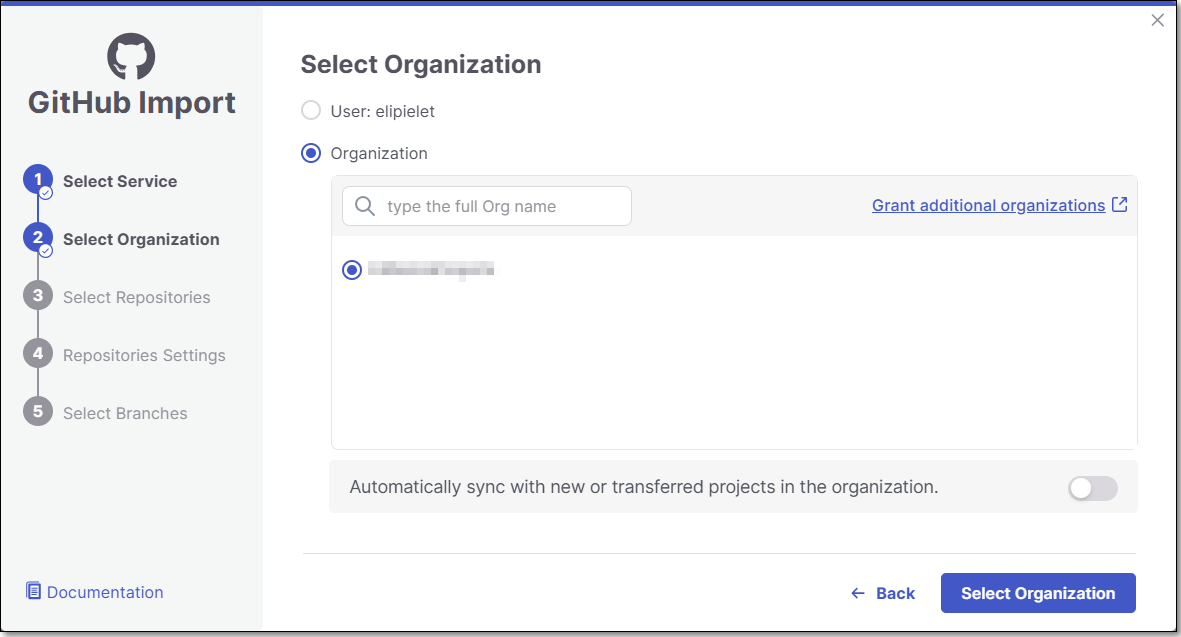Screen dimensions: 1181x637
Task: Click the Documentation book icon
Action: point(33,591)
